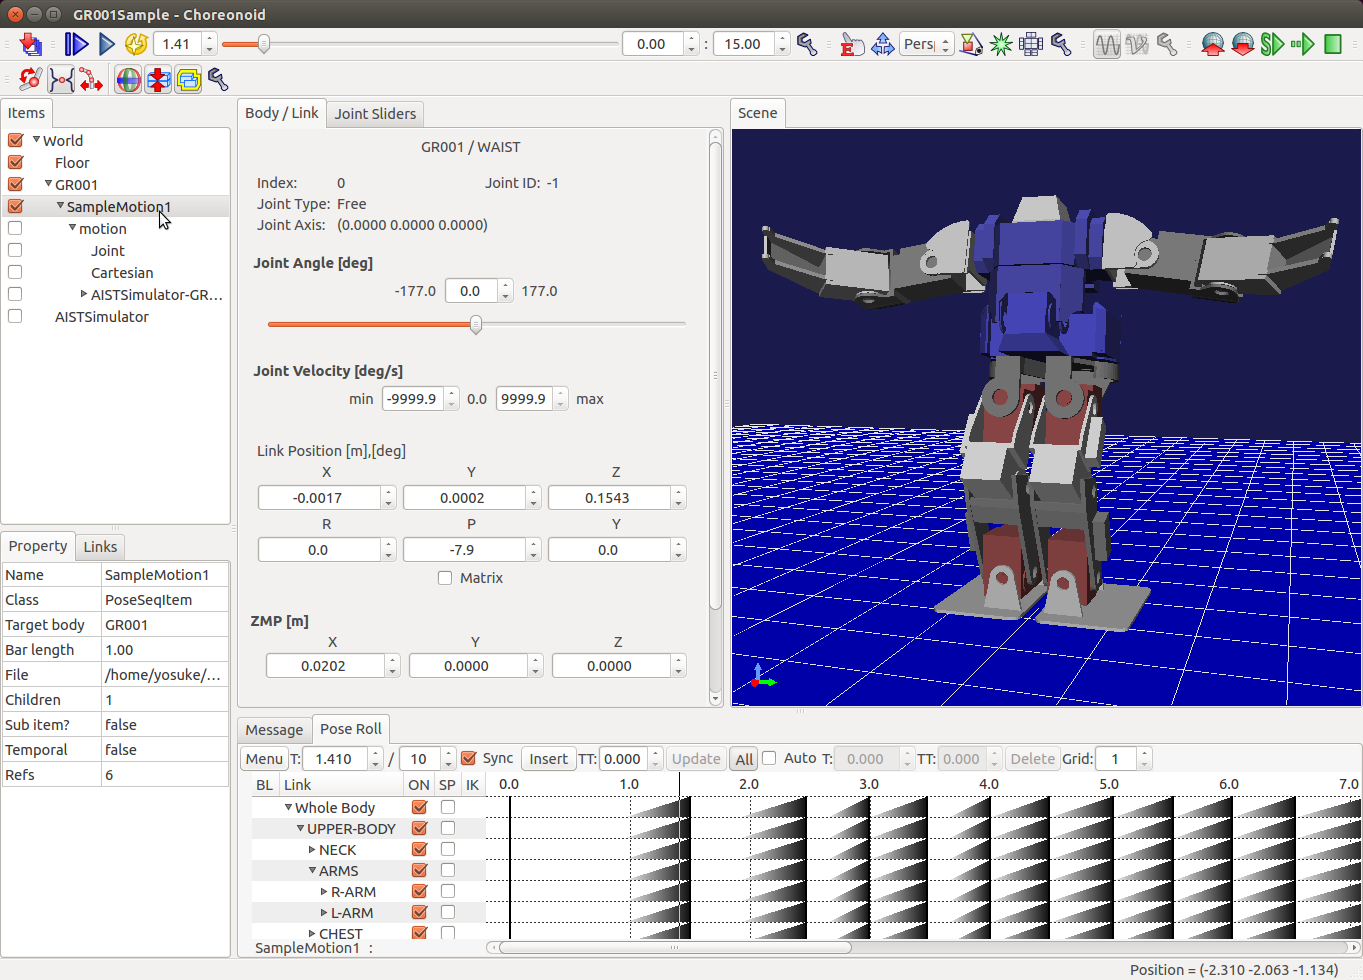Image resolution: width=1363 pixels, height=980 pixels.
Task: Collapse the motion tree node
Action: pyautogui.click(x=73, y=228)
